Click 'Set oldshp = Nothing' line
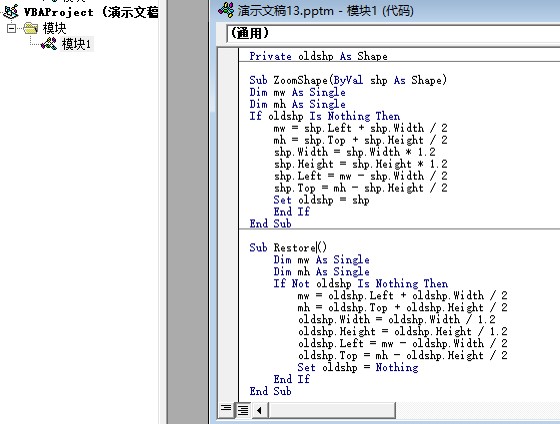The image size is (560, 424). [358, 367]
